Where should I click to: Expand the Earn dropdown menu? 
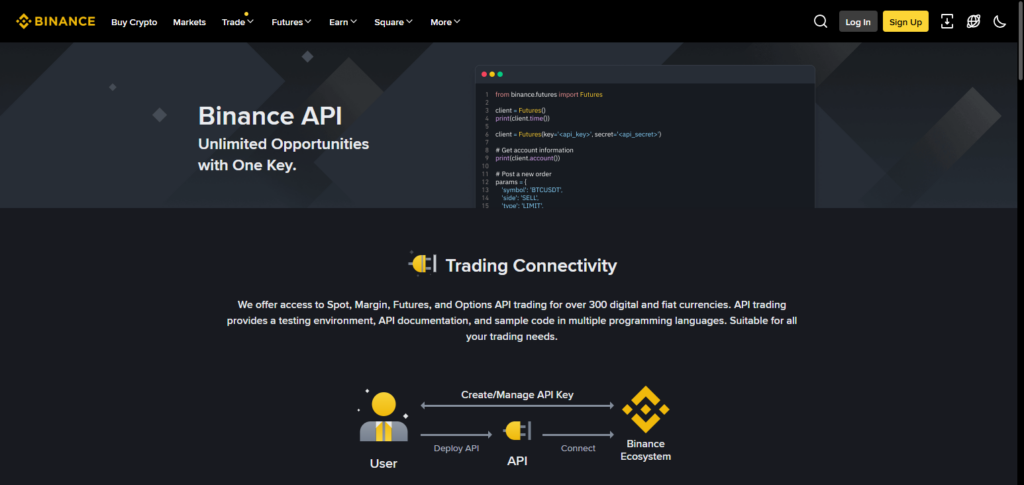tap(343, 22)
